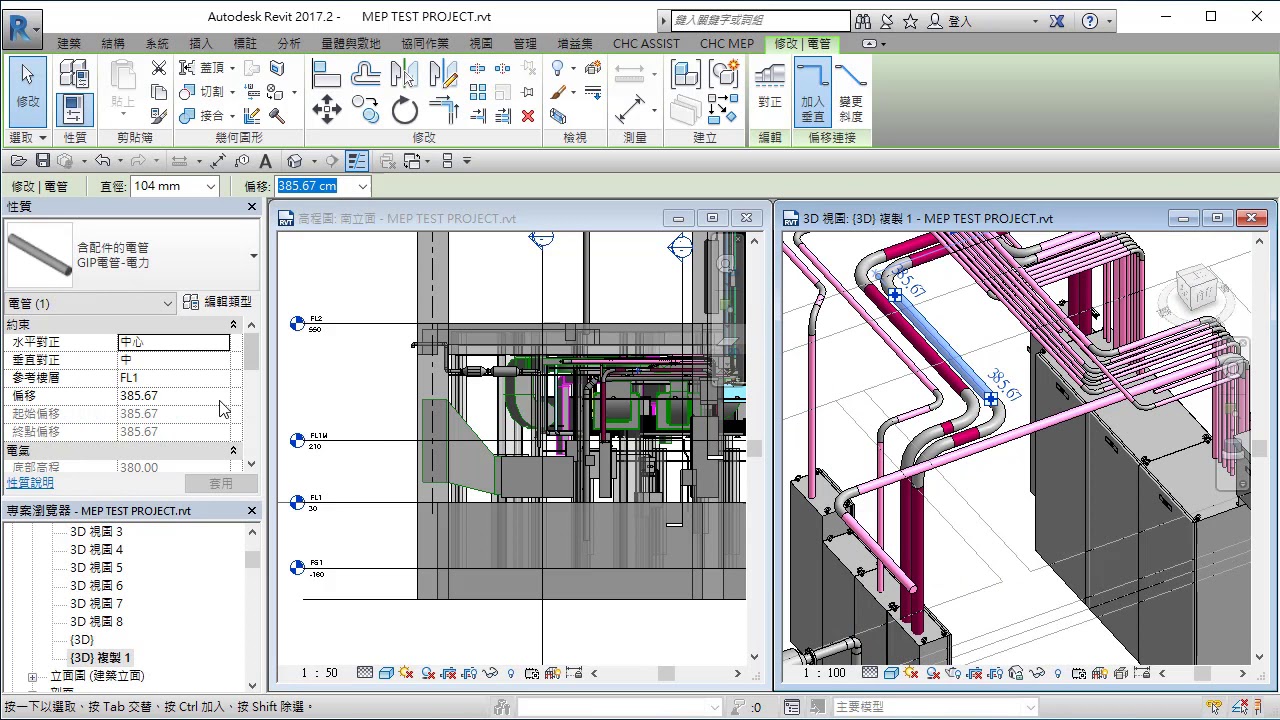Toggle the Add Vertical (加入垂直) option
This screenshot has height=720, width=1280.
pyautogui.click(x=812, y=90)
